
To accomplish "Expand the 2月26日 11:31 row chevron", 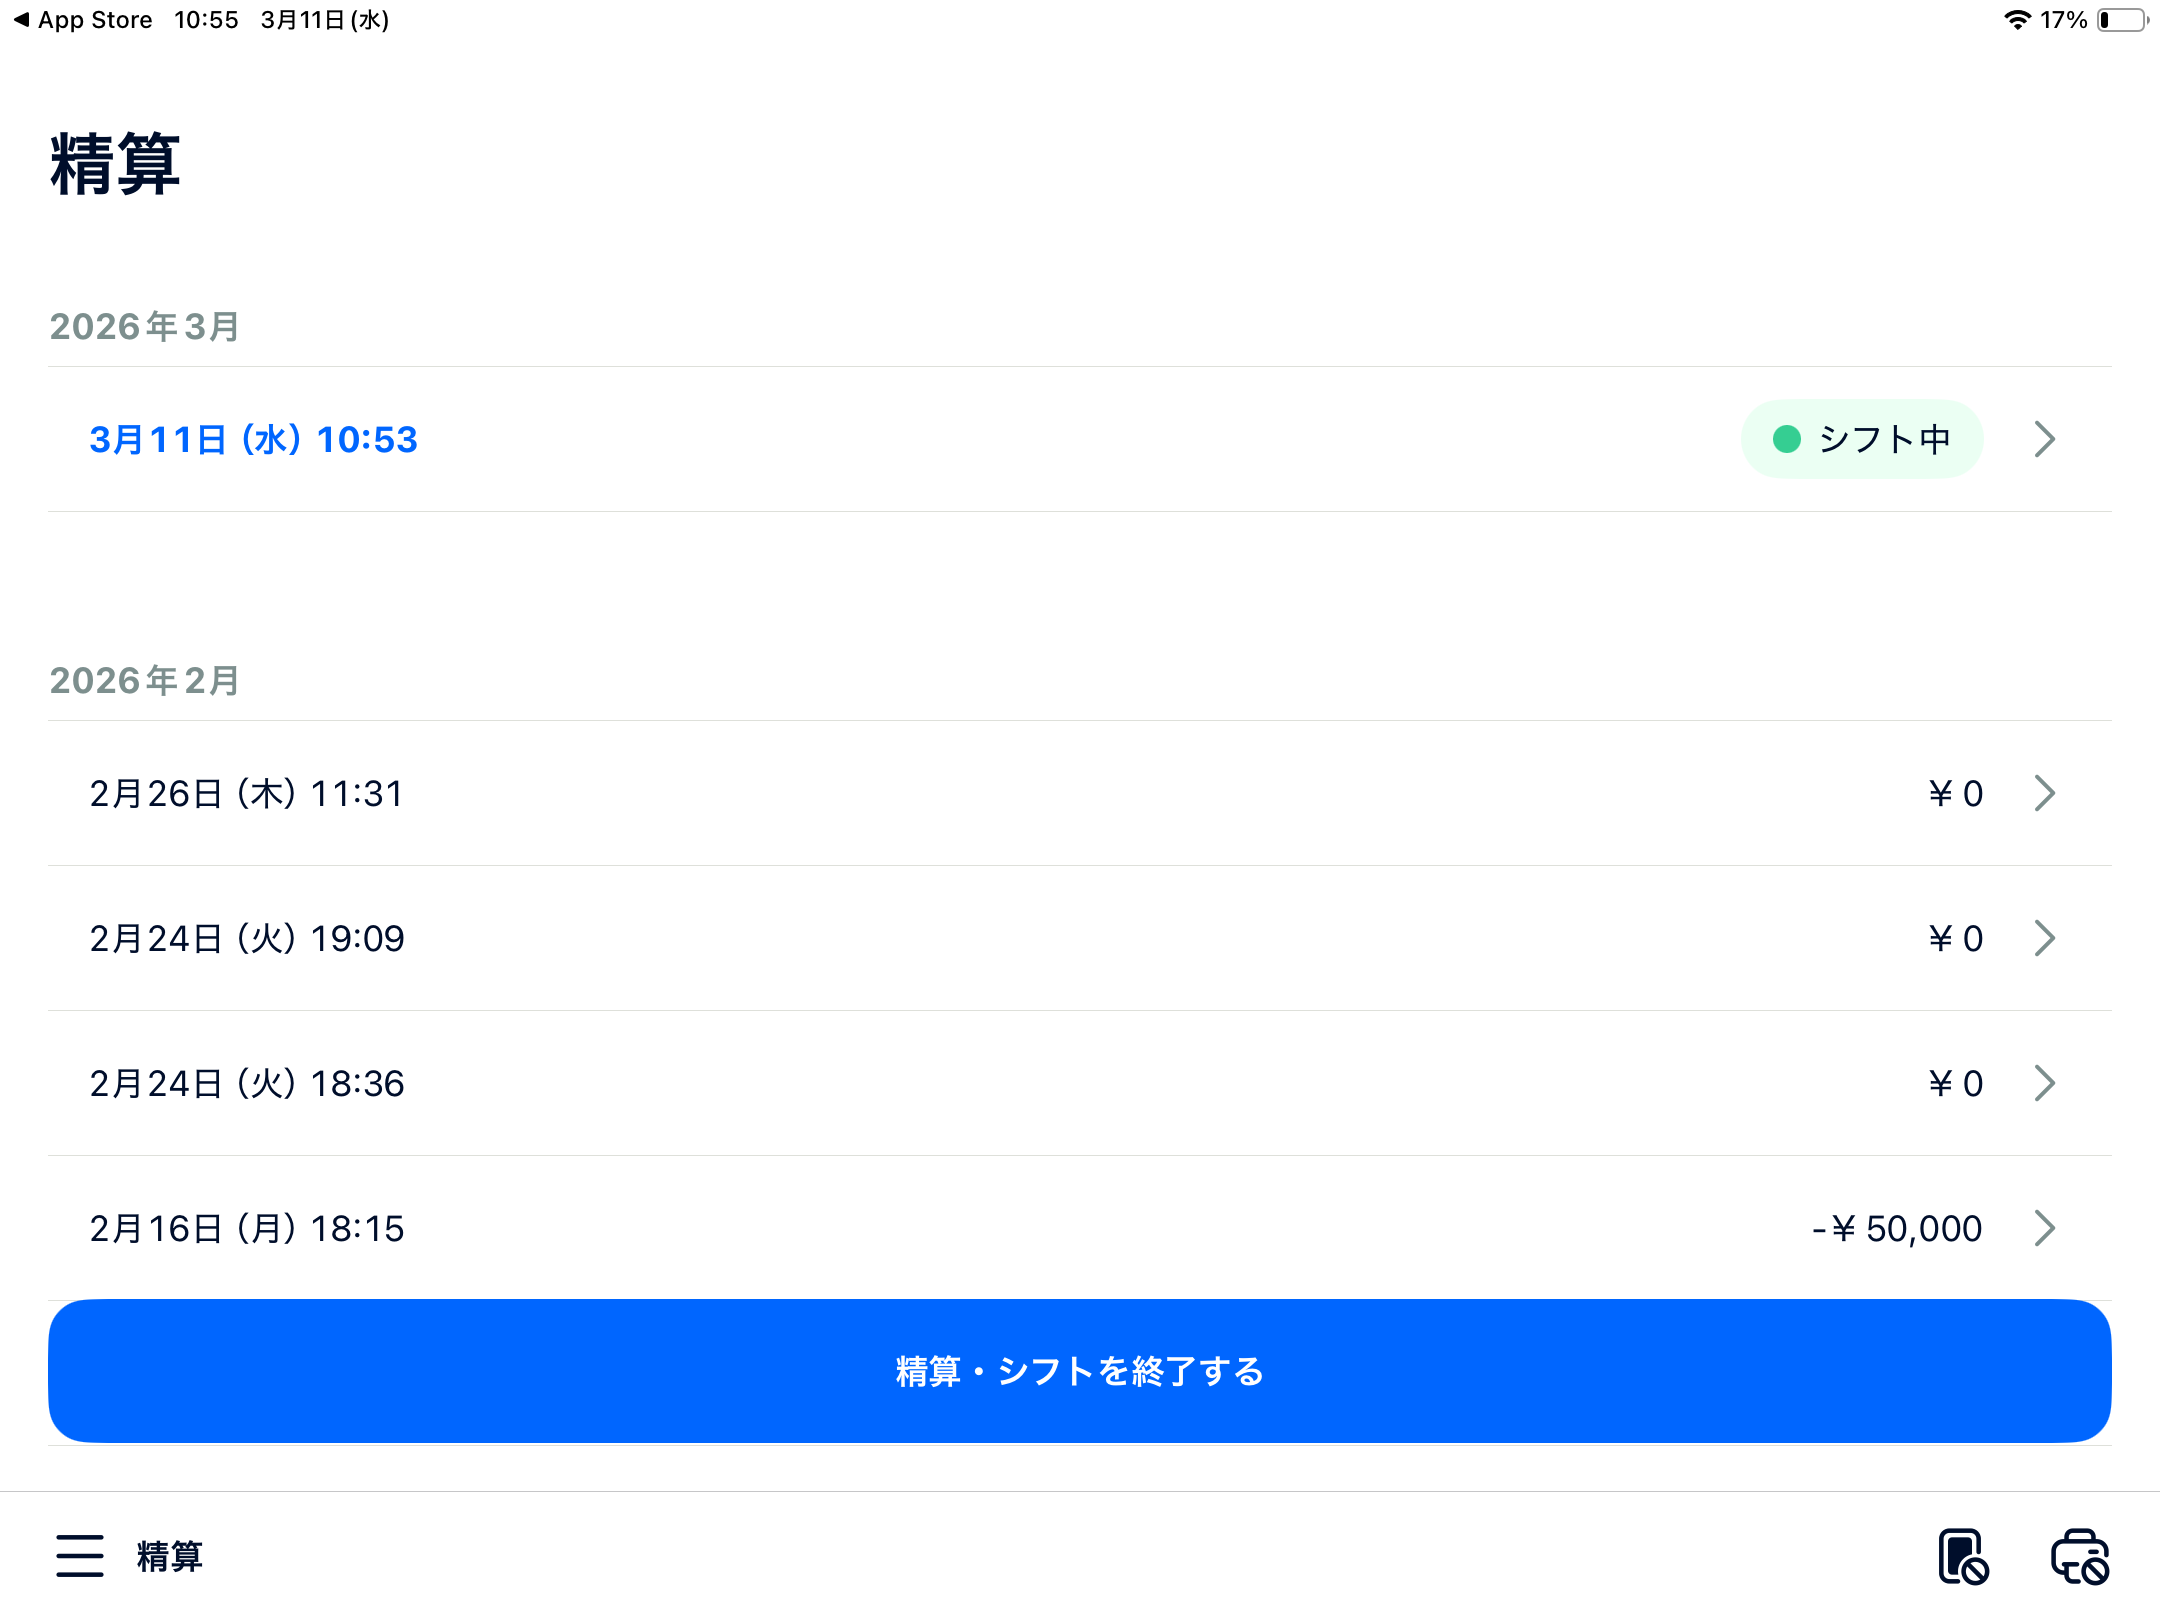I will click(x=2045, y=793).
